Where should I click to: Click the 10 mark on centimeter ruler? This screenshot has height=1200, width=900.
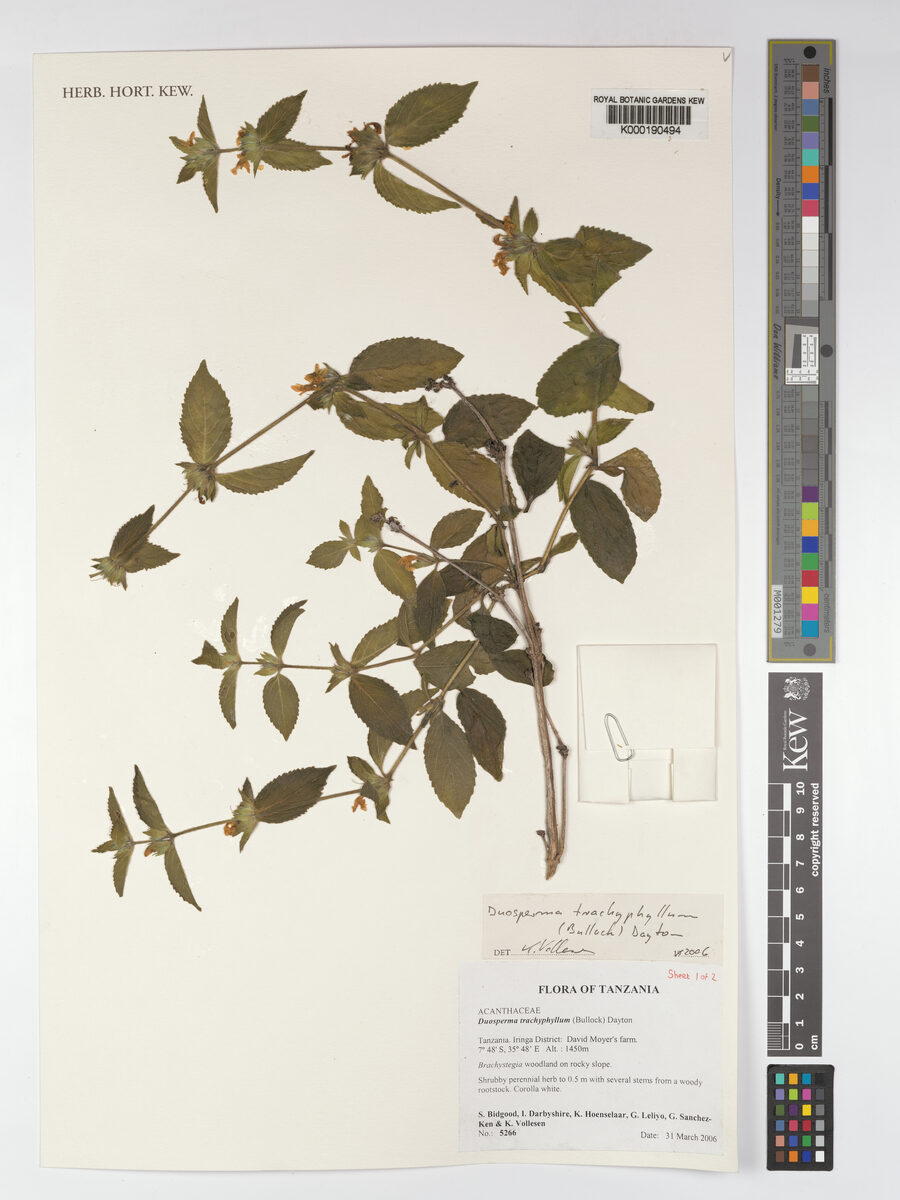pos(799,789)
